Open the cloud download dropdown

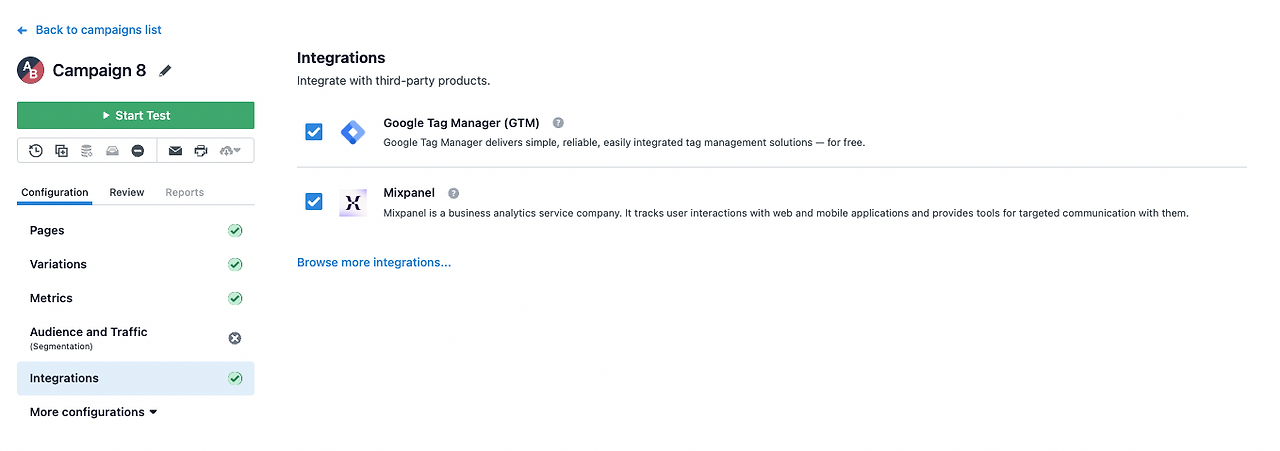[x=230, y=151]
